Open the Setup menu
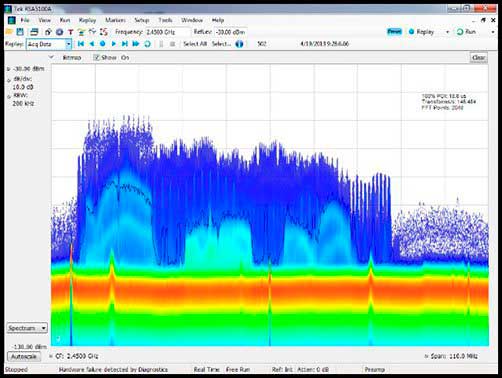The height and width of the screenshot is (378, 502). [x=142, y=20]
